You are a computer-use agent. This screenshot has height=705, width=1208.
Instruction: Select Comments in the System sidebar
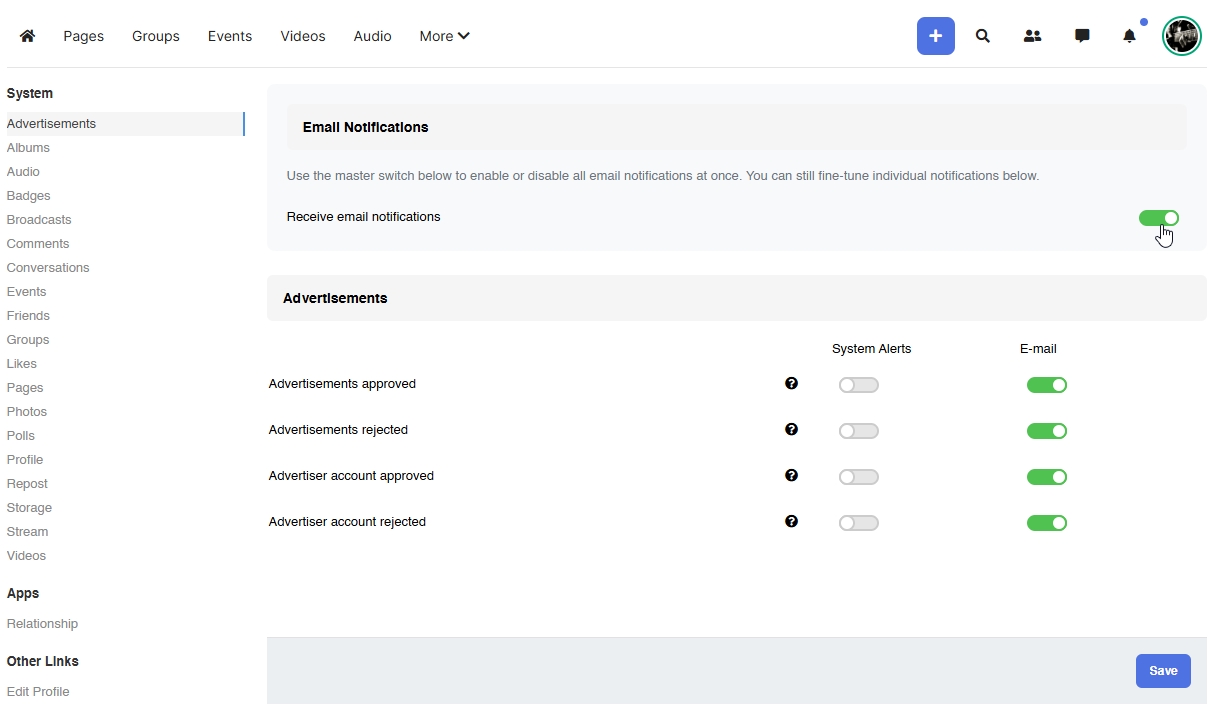pyautogui.click(x=38, y=243)
